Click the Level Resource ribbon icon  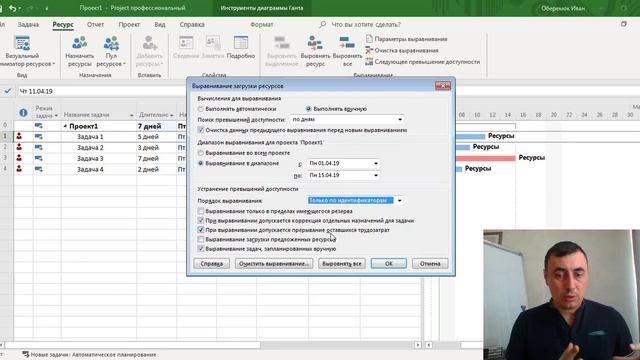pos(315,43)
